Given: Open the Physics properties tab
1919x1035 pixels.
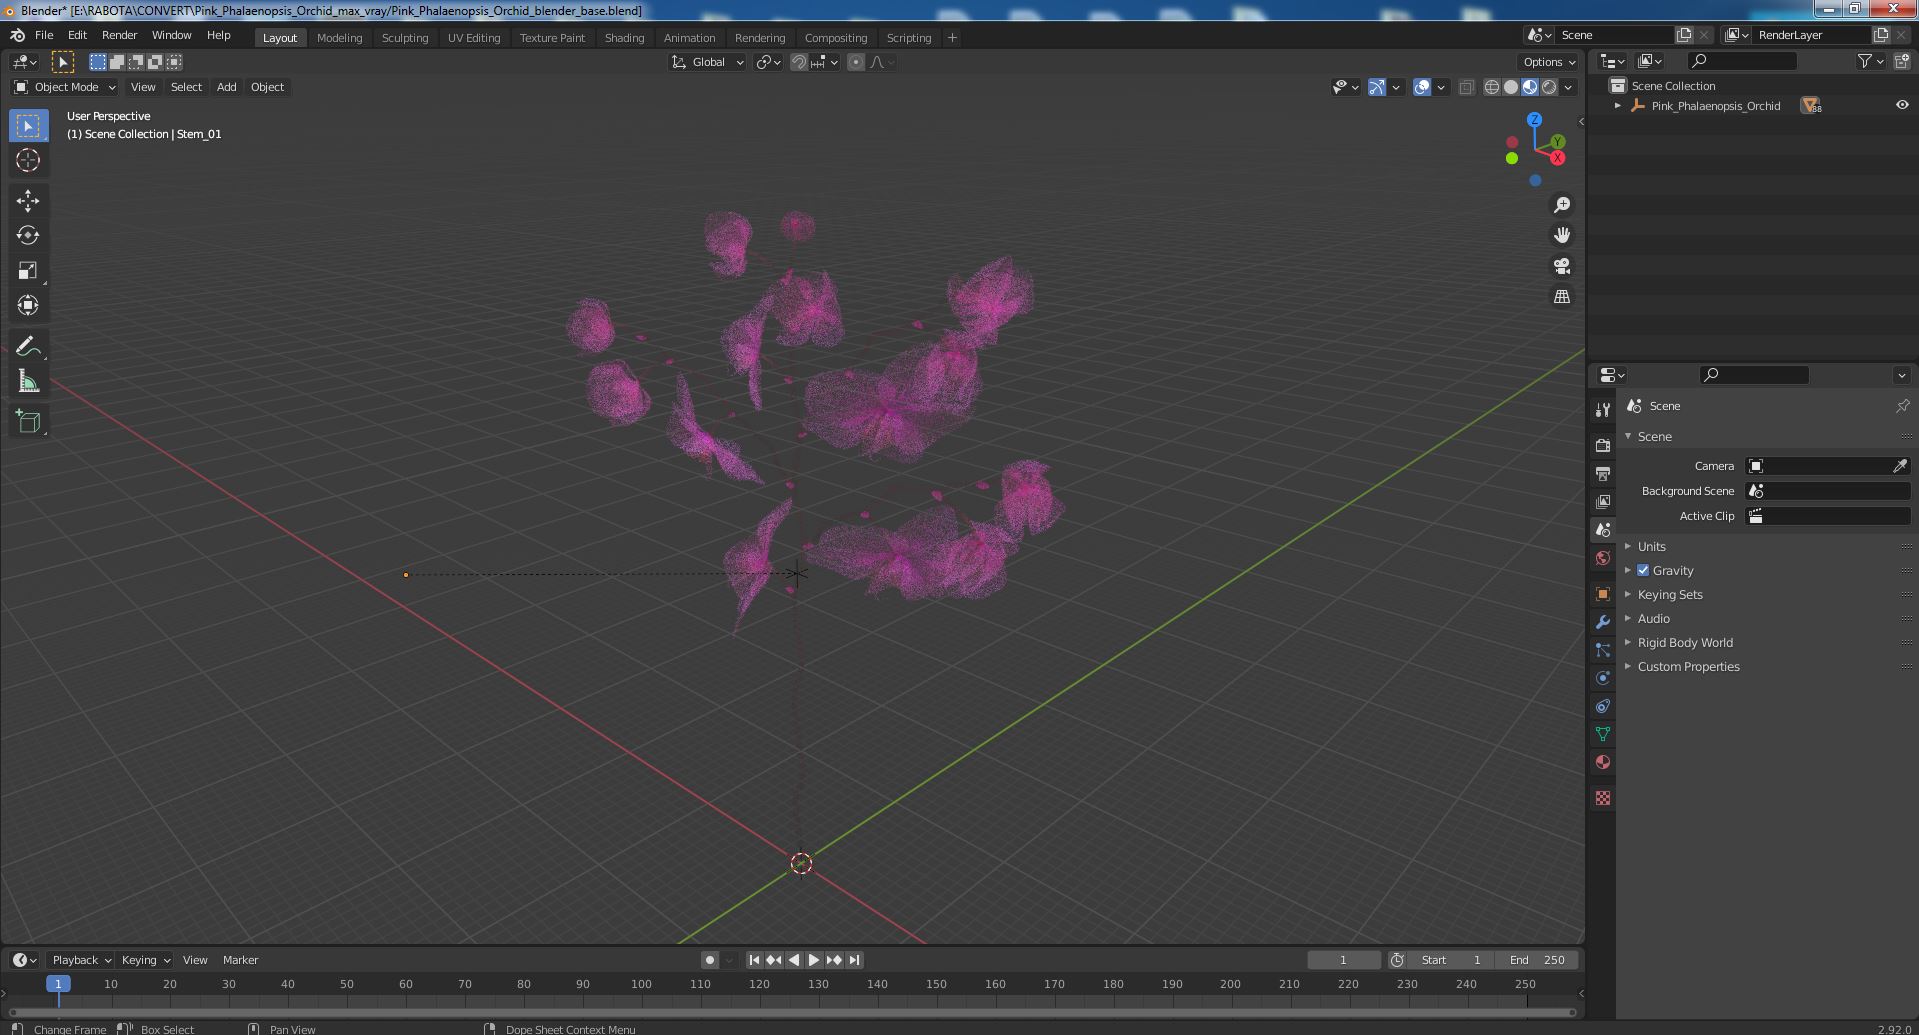Looking at the screenshot, I should click(x=1602, y=678).
